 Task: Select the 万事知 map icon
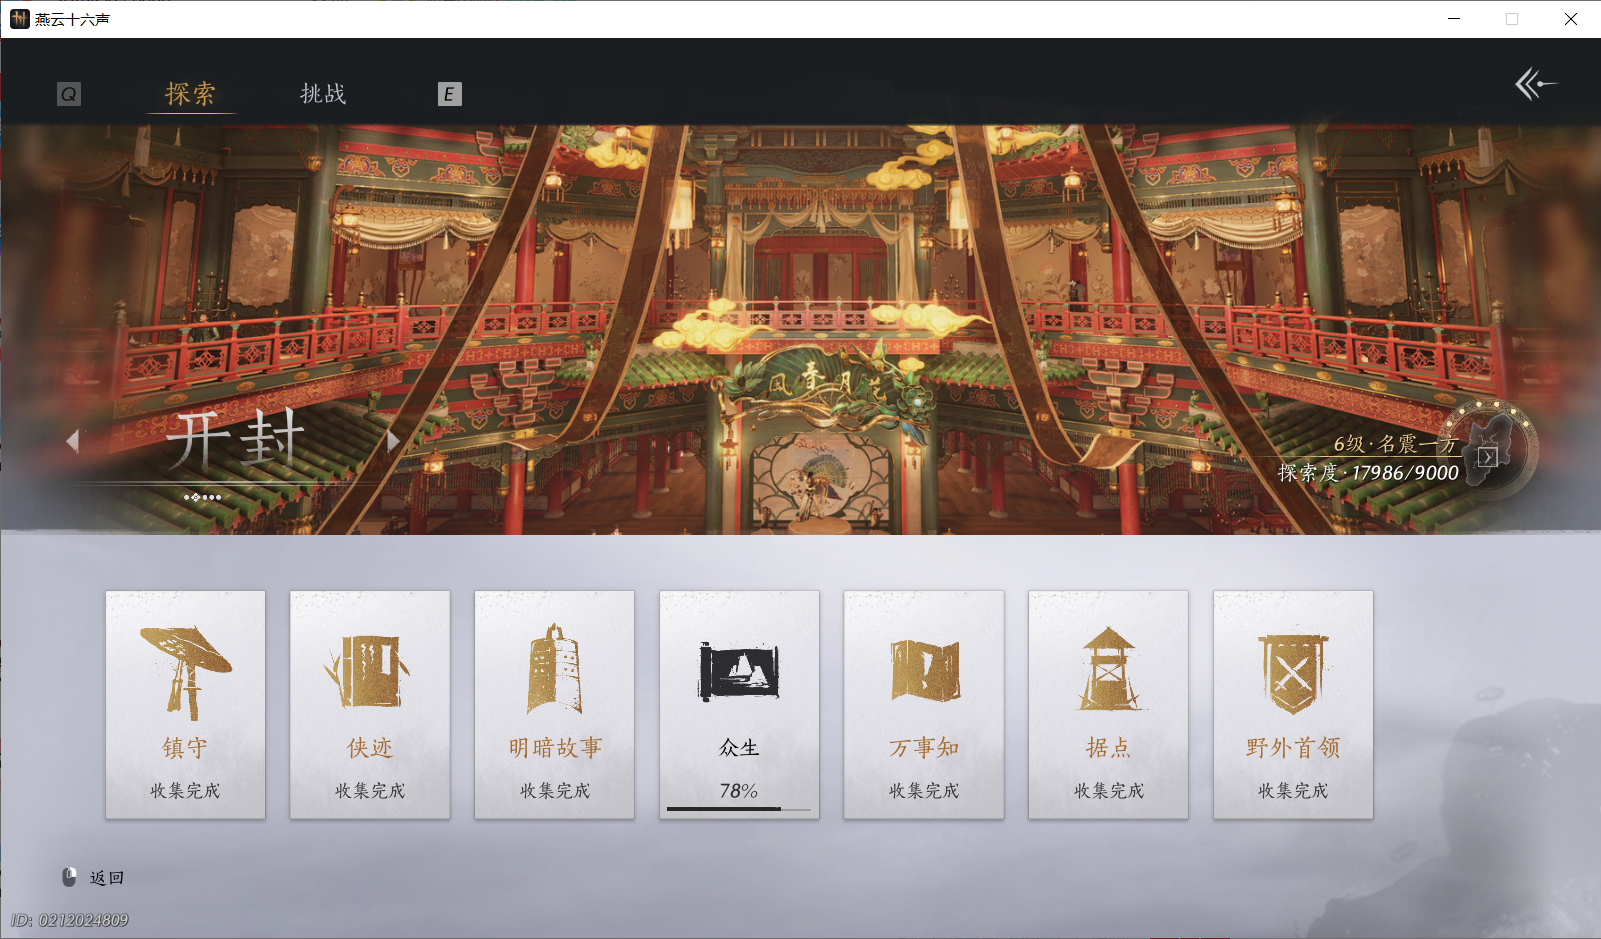tap(923, 668)
